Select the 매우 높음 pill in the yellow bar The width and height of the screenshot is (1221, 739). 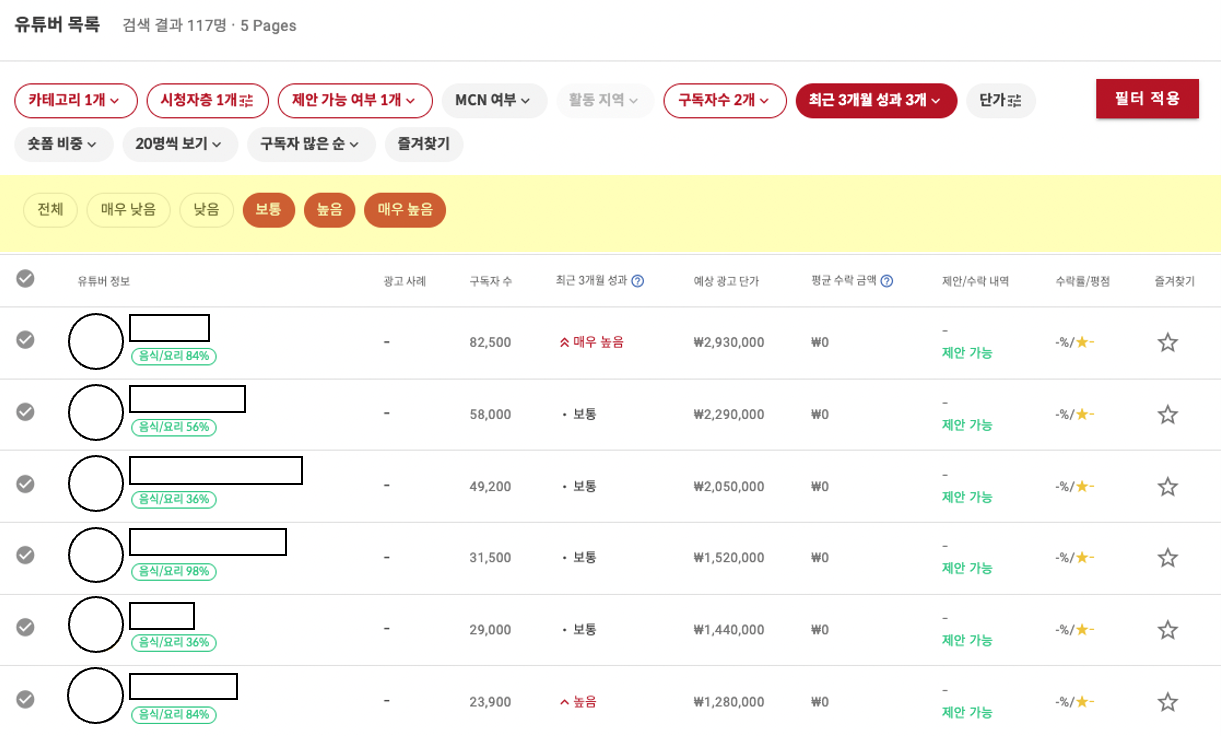coord(405,210)
